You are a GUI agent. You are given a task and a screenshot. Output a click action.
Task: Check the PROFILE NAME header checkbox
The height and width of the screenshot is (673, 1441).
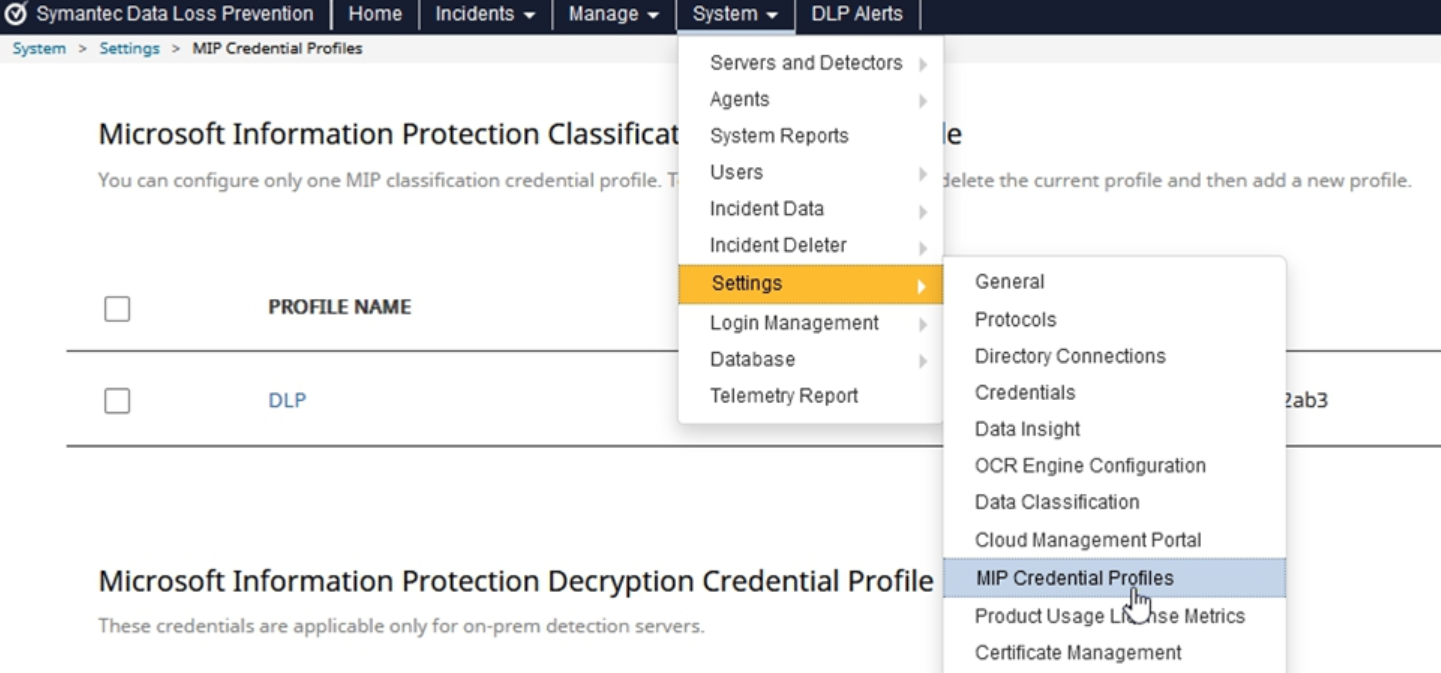pos(117,309)
